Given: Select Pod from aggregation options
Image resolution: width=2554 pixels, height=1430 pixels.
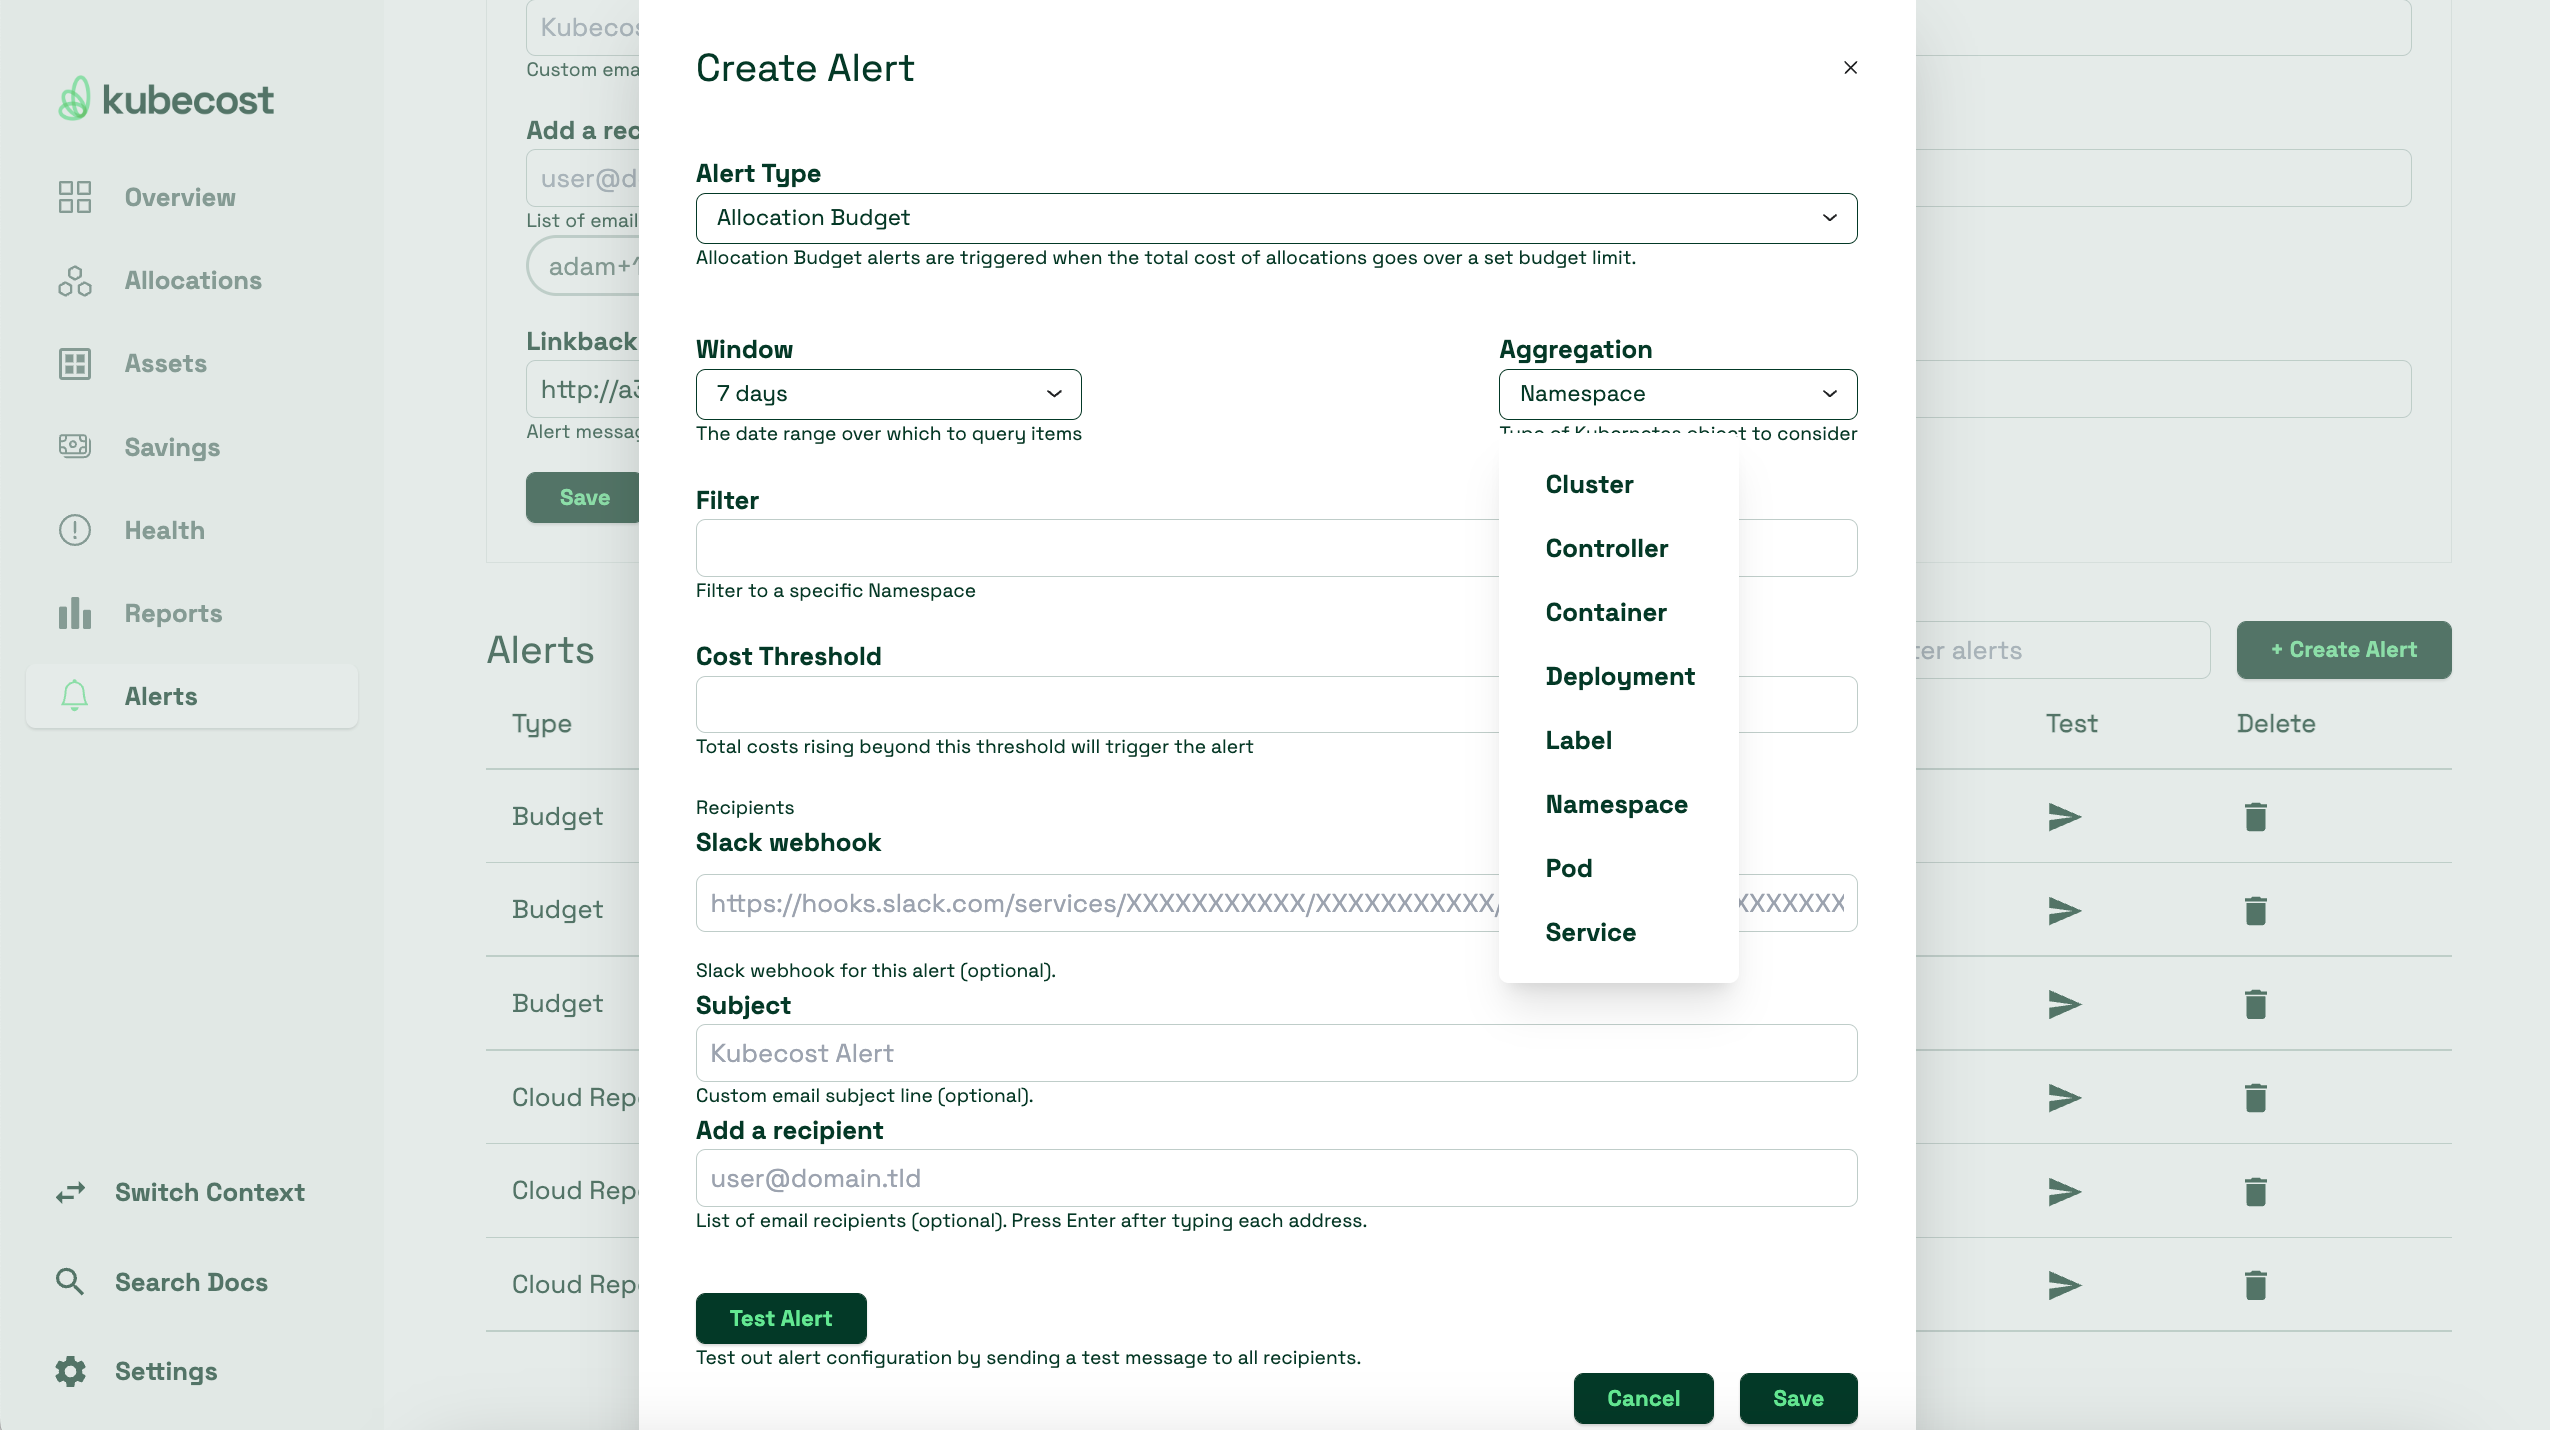Looking at the screenshot, I should pos(1568,869).
